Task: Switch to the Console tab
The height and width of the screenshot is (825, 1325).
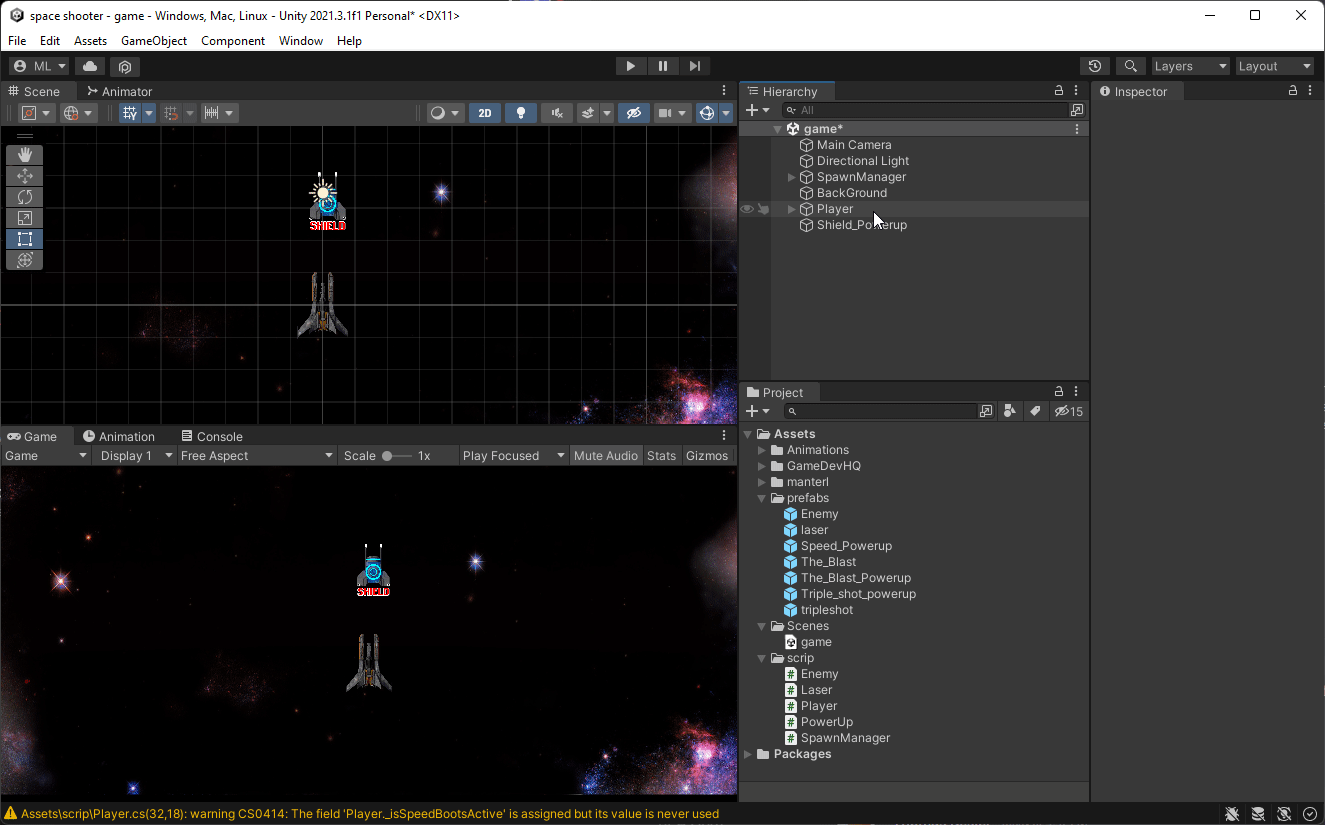Action: pyautogui.click(x=212, y=435)
